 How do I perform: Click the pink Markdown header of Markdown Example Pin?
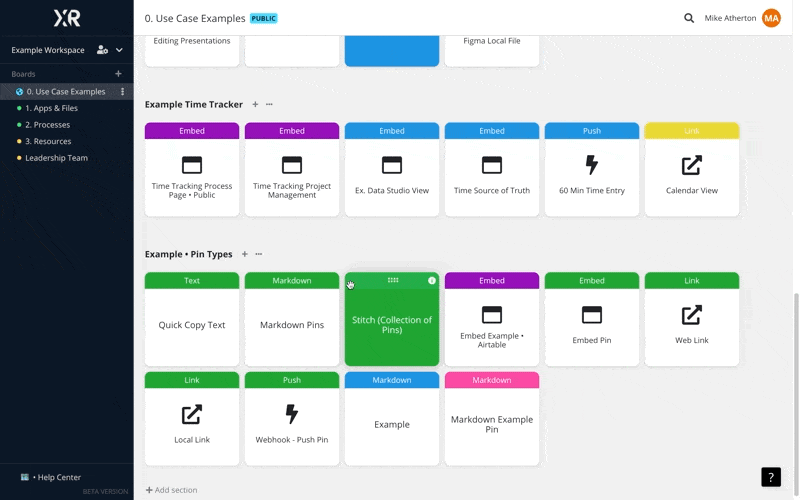click(x=492, y=380)
